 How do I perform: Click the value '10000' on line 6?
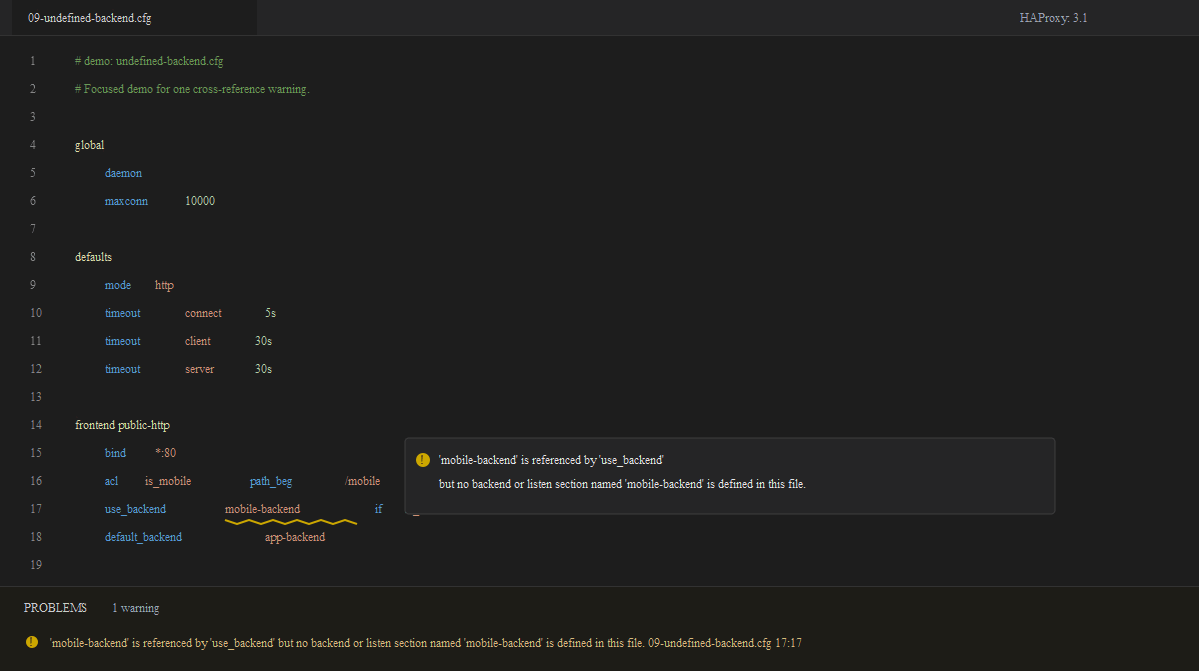[200, 201]
